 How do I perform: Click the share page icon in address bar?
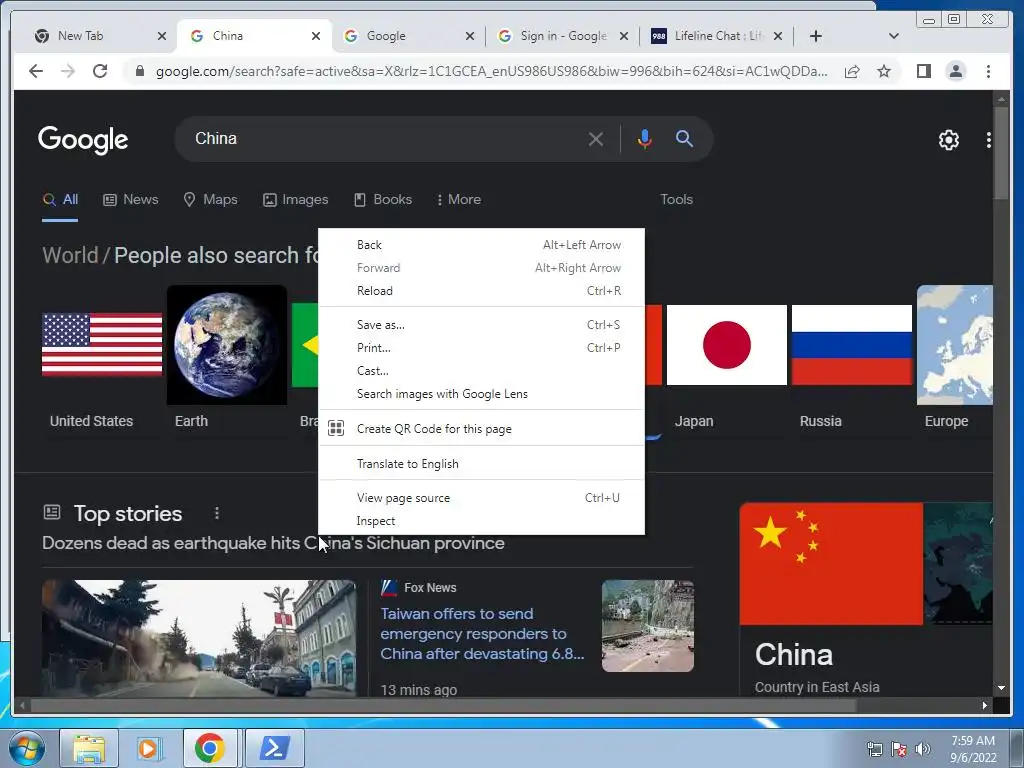[852, 71]
